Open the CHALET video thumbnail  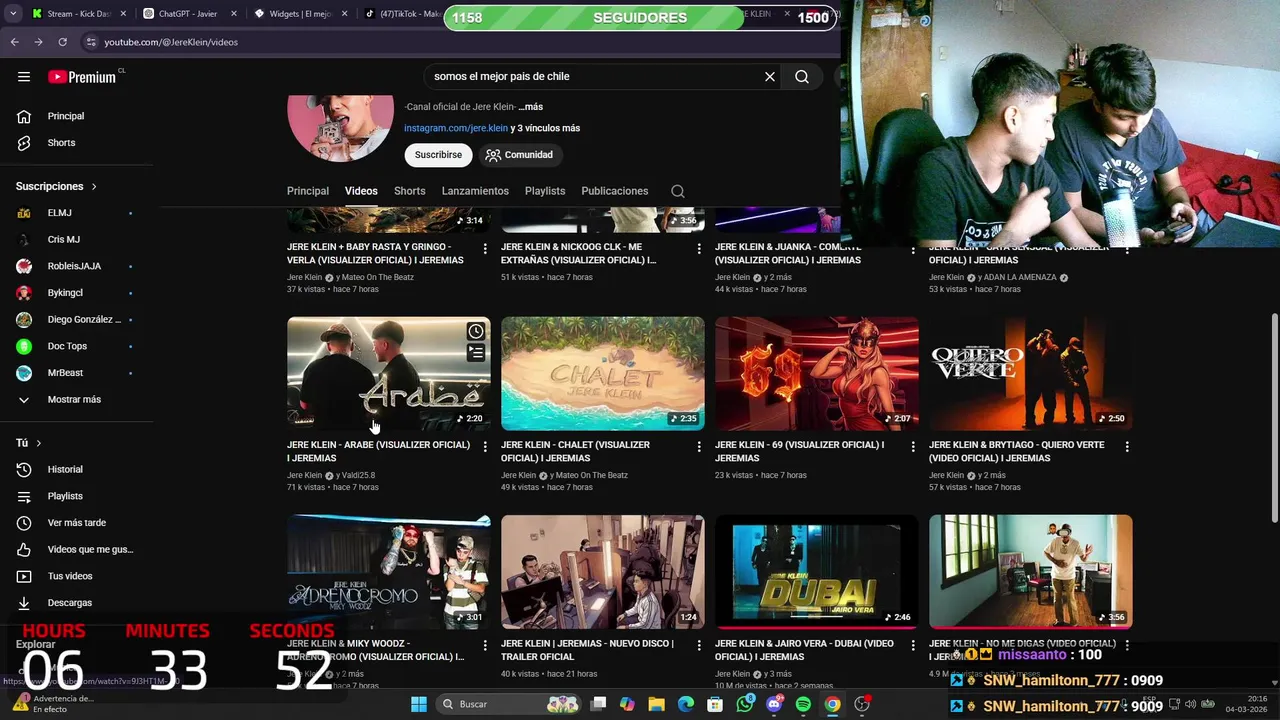click(603, 373)
